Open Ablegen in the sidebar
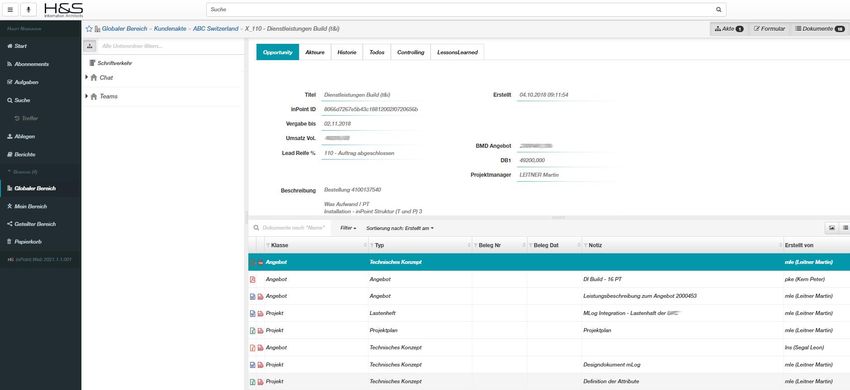This screenshot has width=850, height=390. tap(21, 136)
